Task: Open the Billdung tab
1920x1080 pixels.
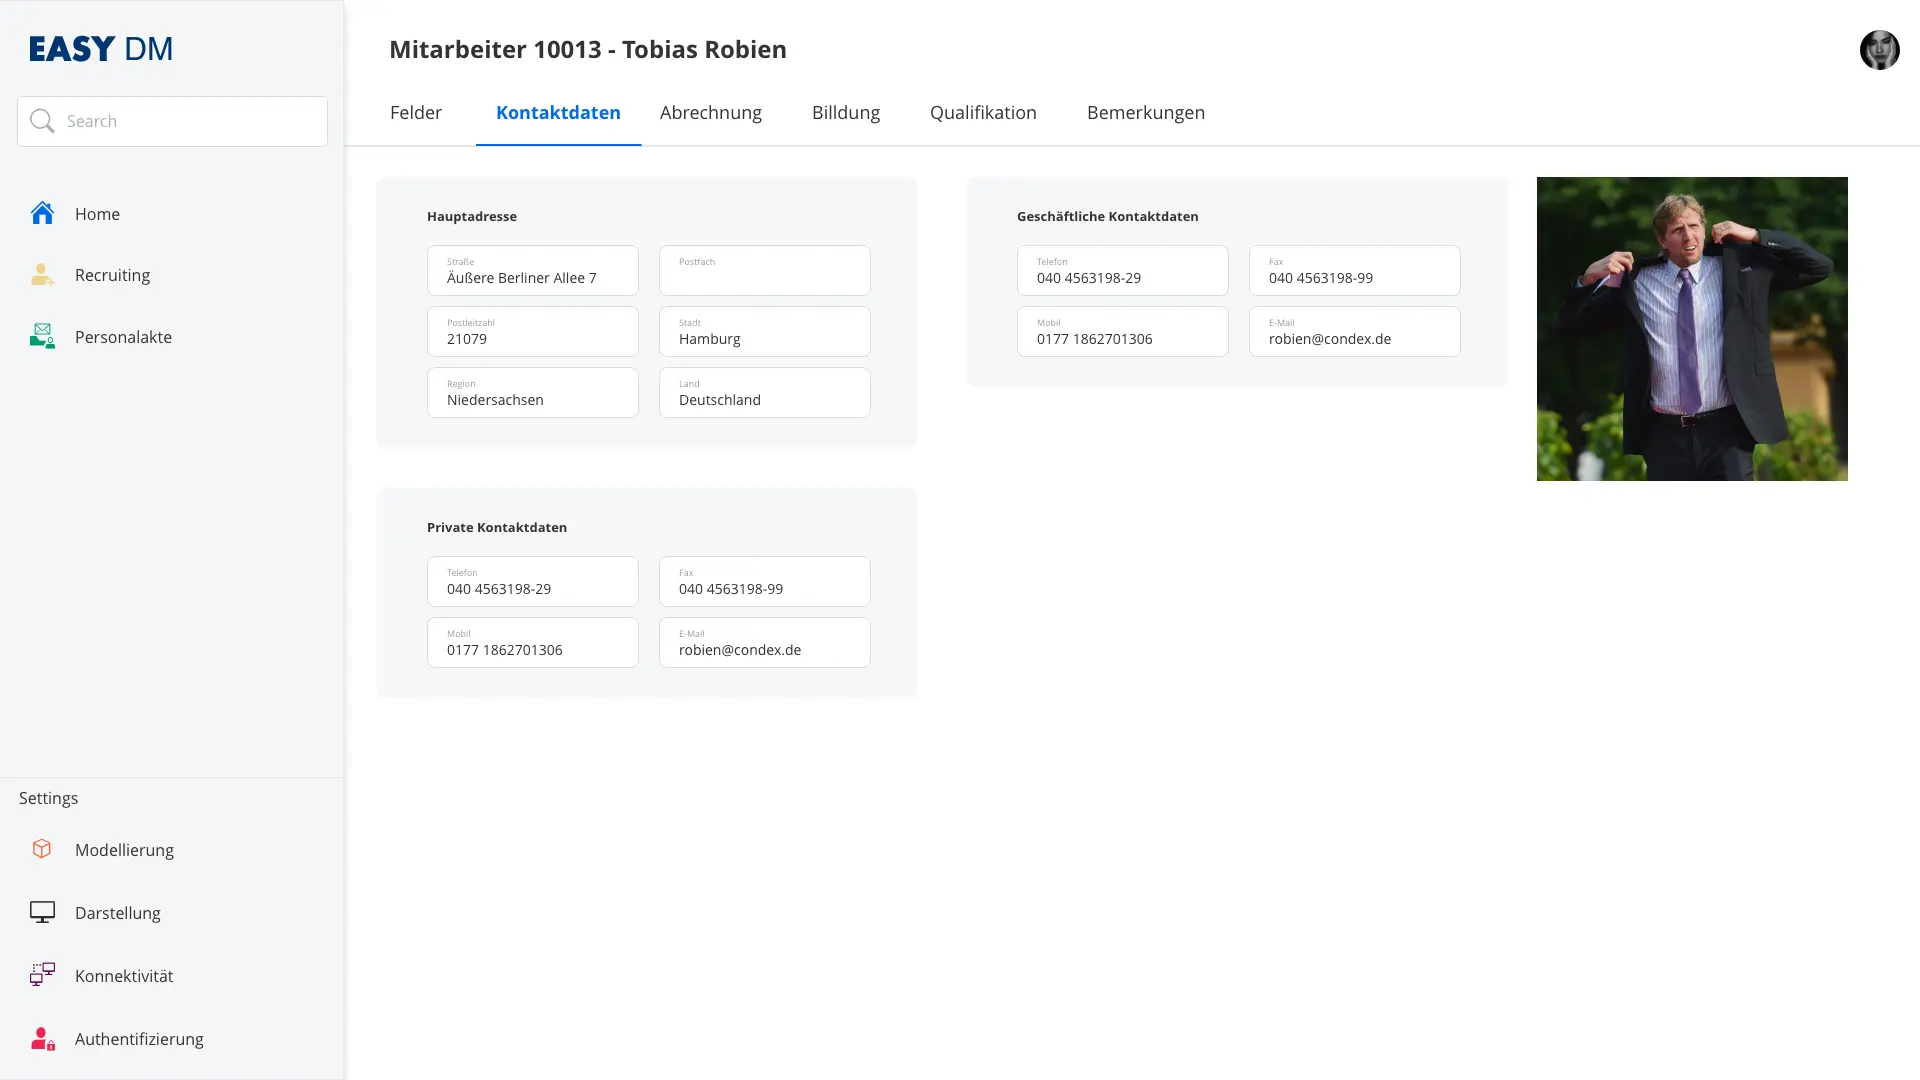Action: coord(846,112)
